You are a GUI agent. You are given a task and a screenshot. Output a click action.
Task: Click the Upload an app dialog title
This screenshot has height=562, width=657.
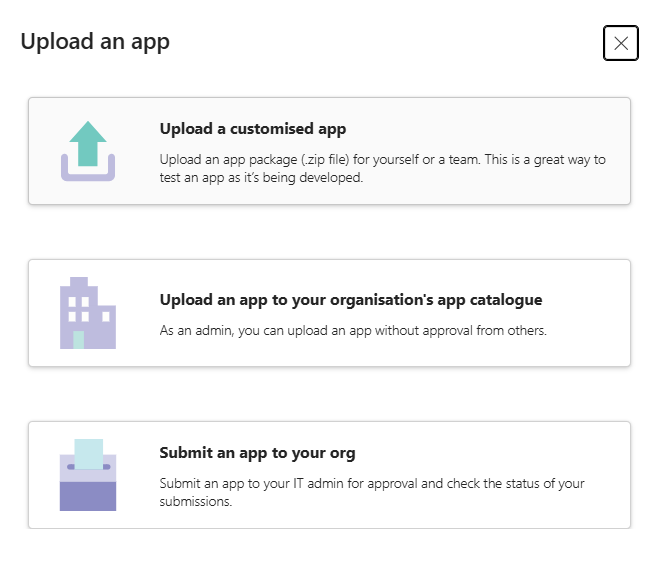click(x=95, y=42)
